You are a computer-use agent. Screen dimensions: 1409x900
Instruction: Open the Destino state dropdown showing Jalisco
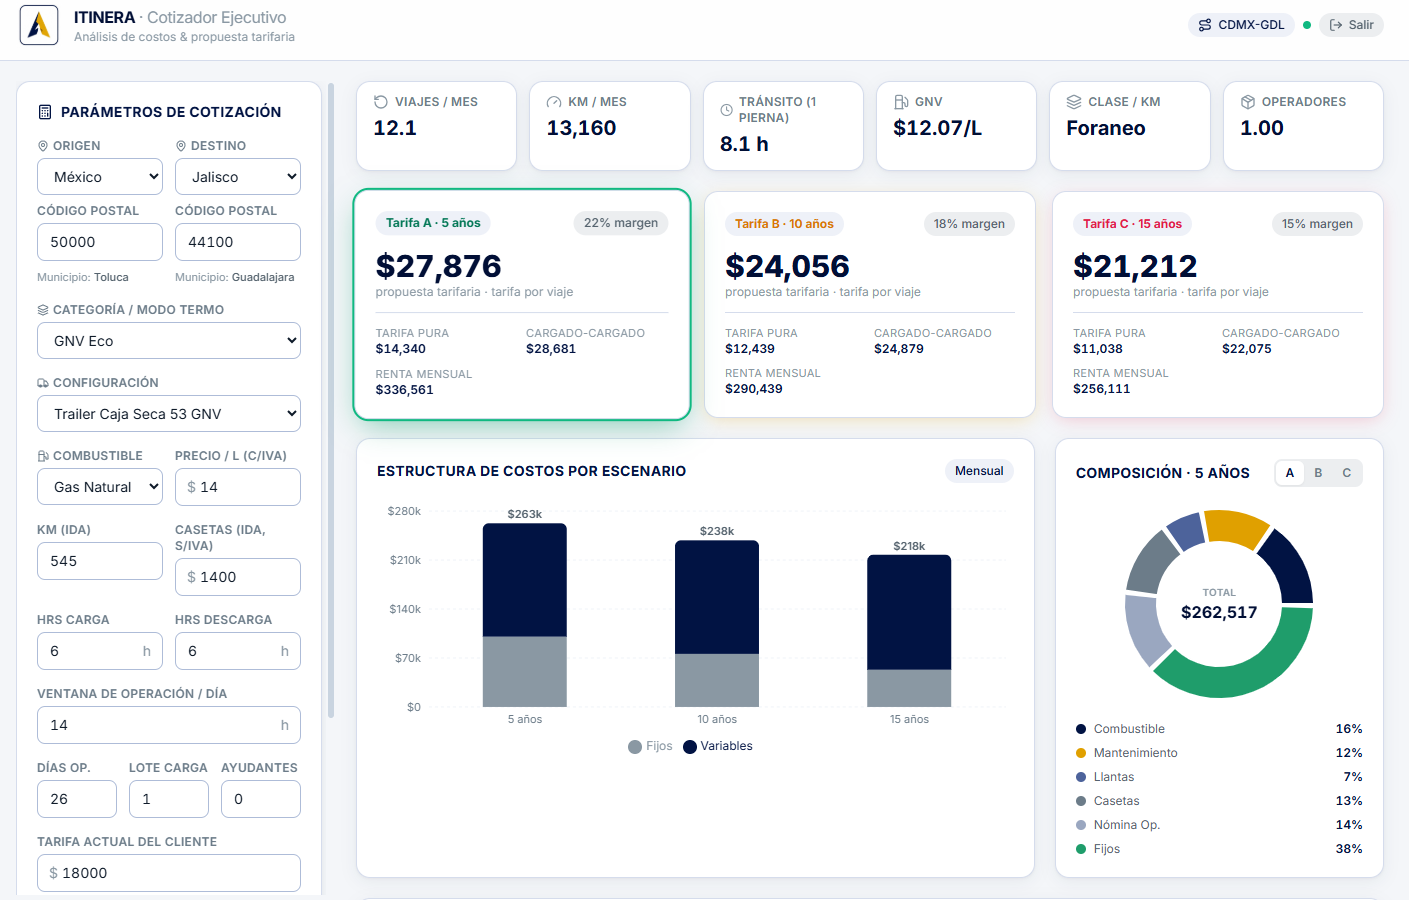pyautogui.click(x=238, y=177)
